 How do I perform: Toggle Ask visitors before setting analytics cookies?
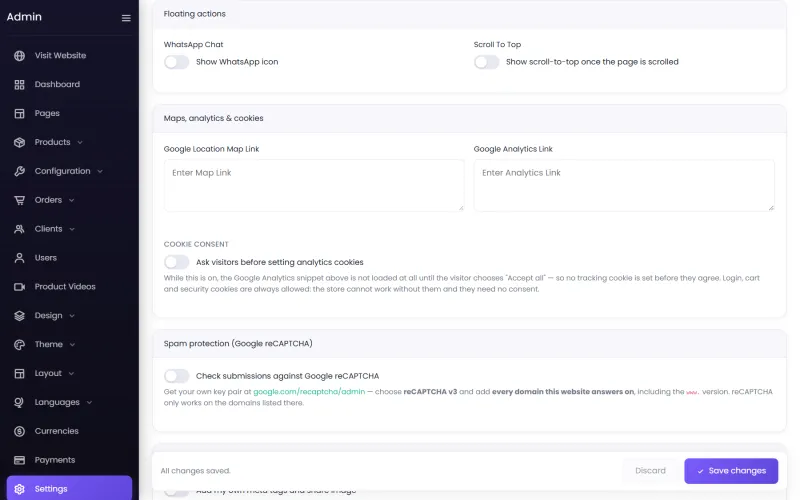coord(177,262)
